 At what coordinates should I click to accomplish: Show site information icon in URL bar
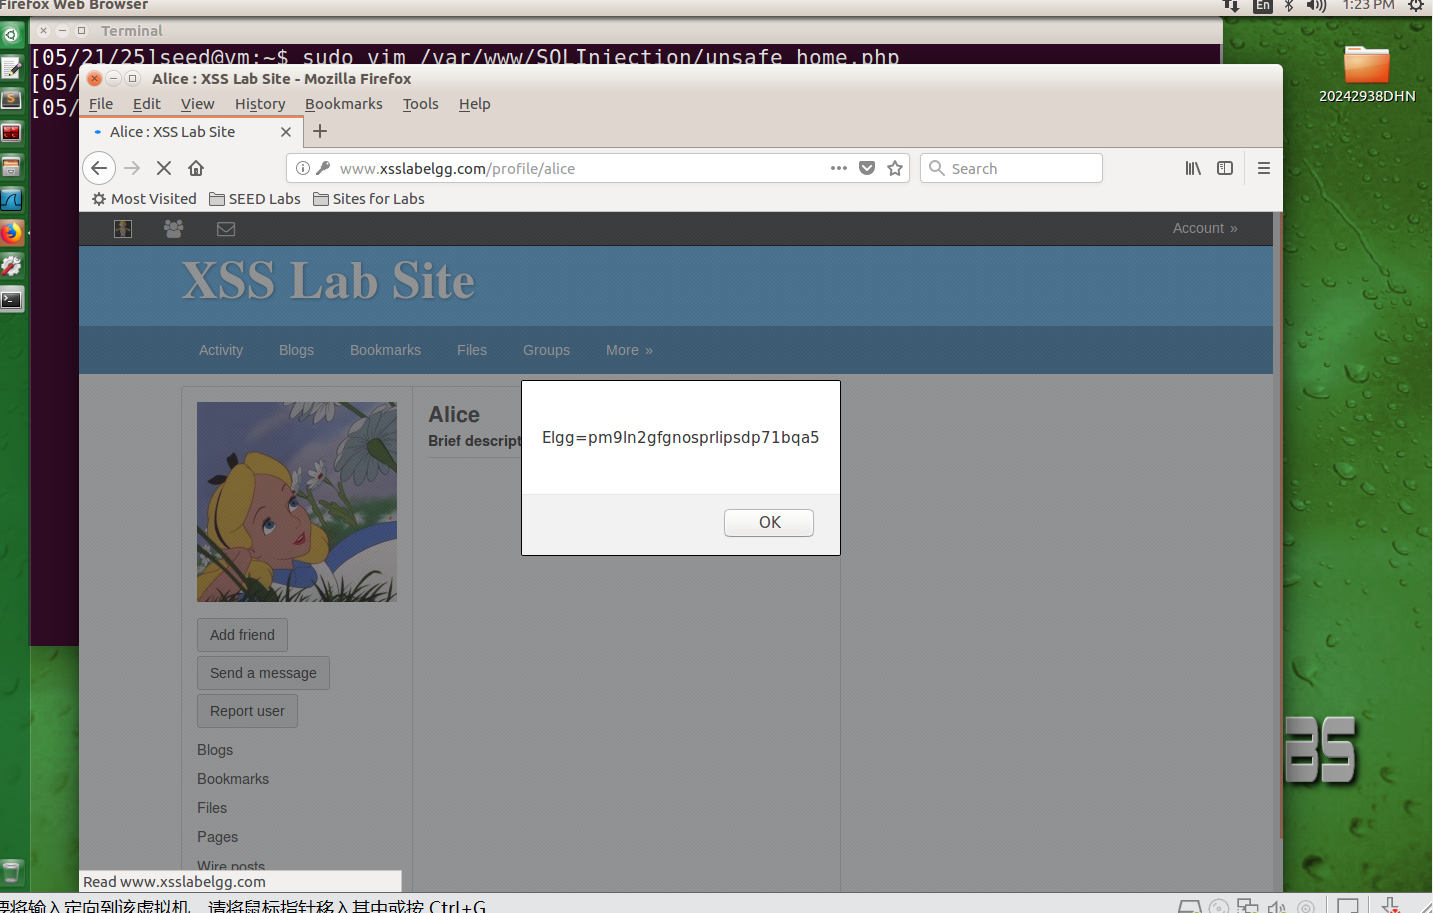303,168
